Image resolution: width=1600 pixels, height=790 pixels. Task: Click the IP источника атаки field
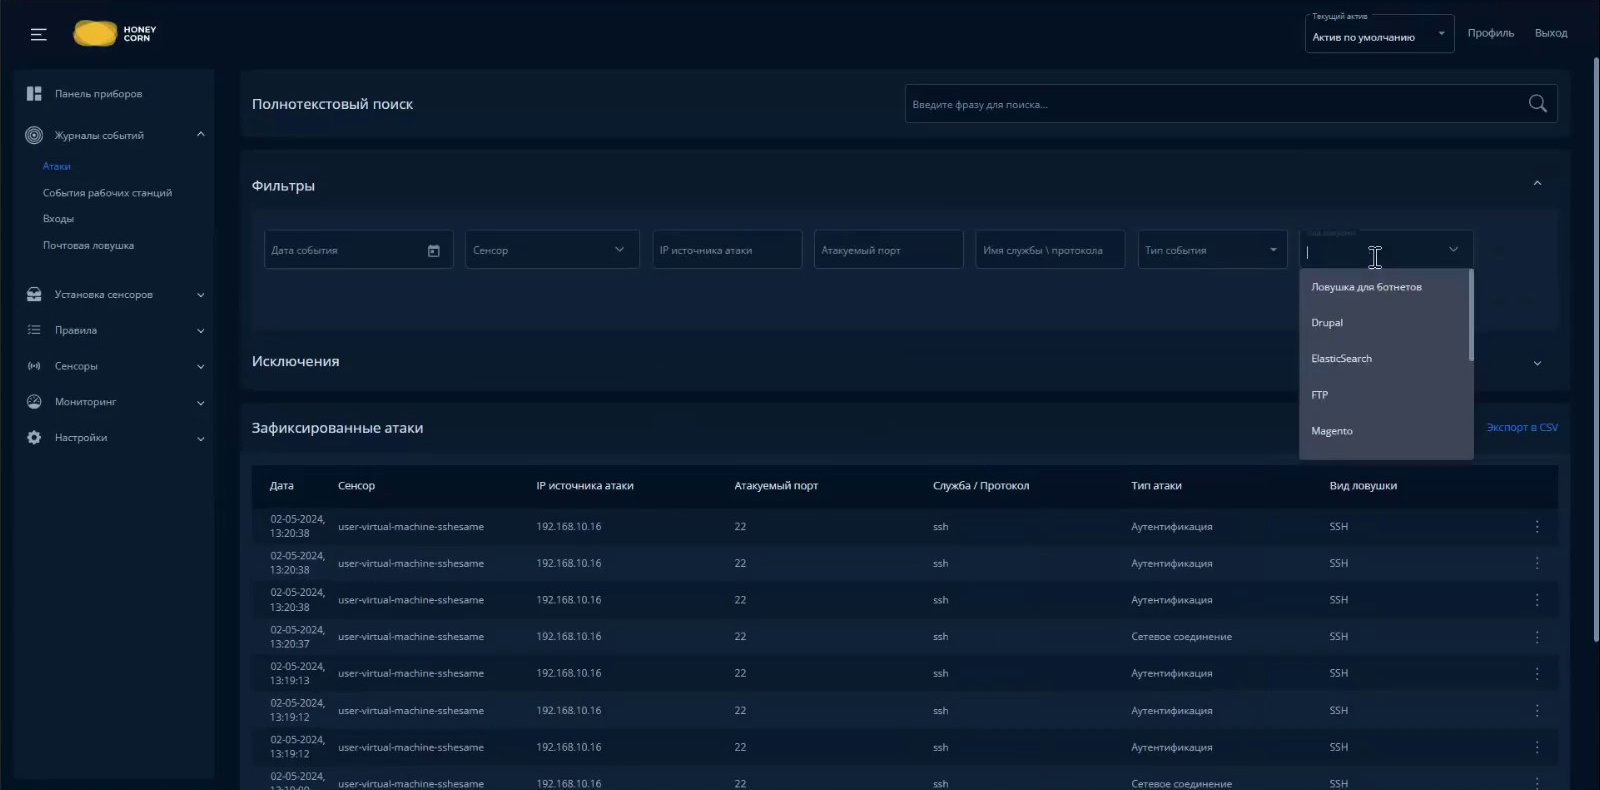[727, 250]
